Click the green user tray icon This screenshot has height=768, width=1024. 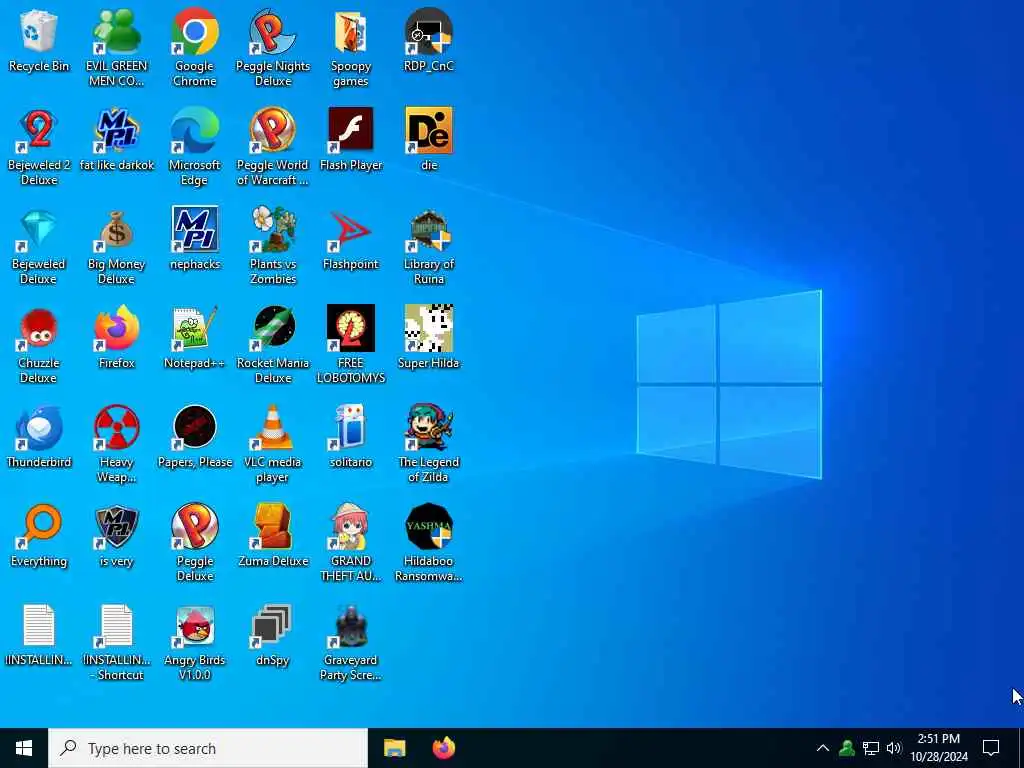point(847,748)
